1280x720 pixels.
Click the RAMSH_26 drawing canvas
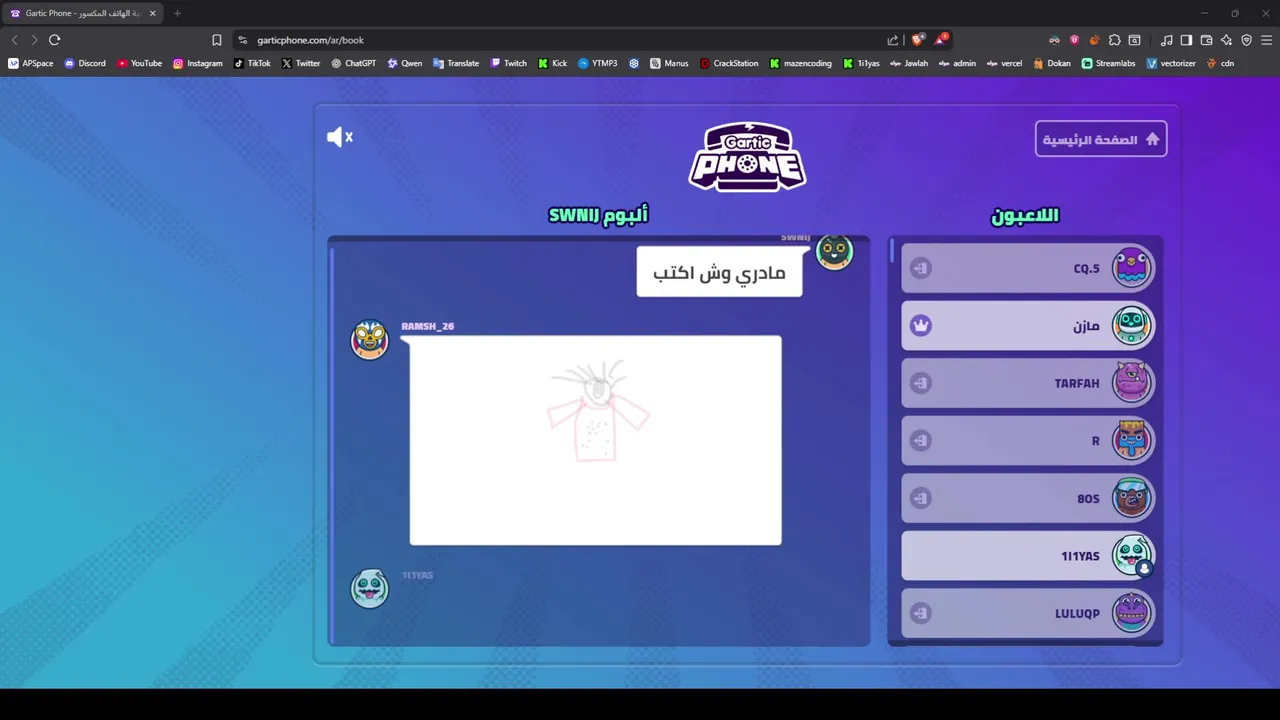[595, 440]
